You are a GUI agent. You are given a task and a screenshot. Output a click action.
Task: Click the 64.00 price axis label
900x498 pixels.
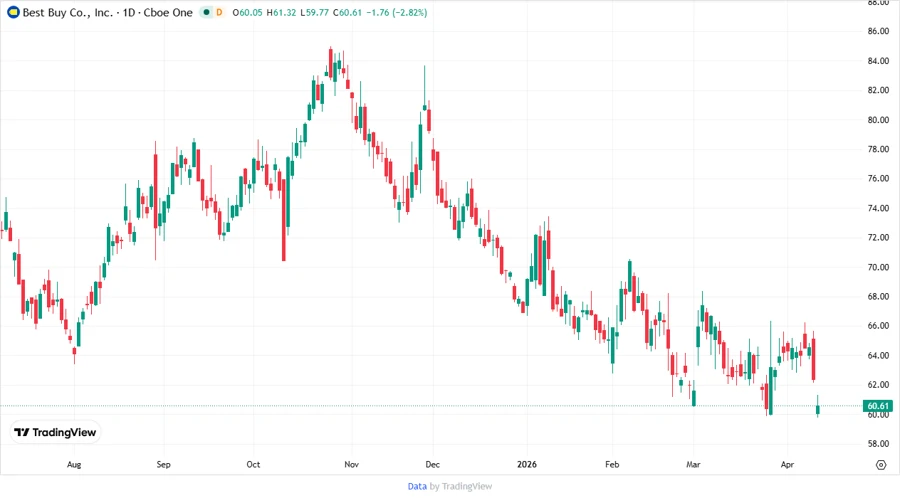coord(878,356)
